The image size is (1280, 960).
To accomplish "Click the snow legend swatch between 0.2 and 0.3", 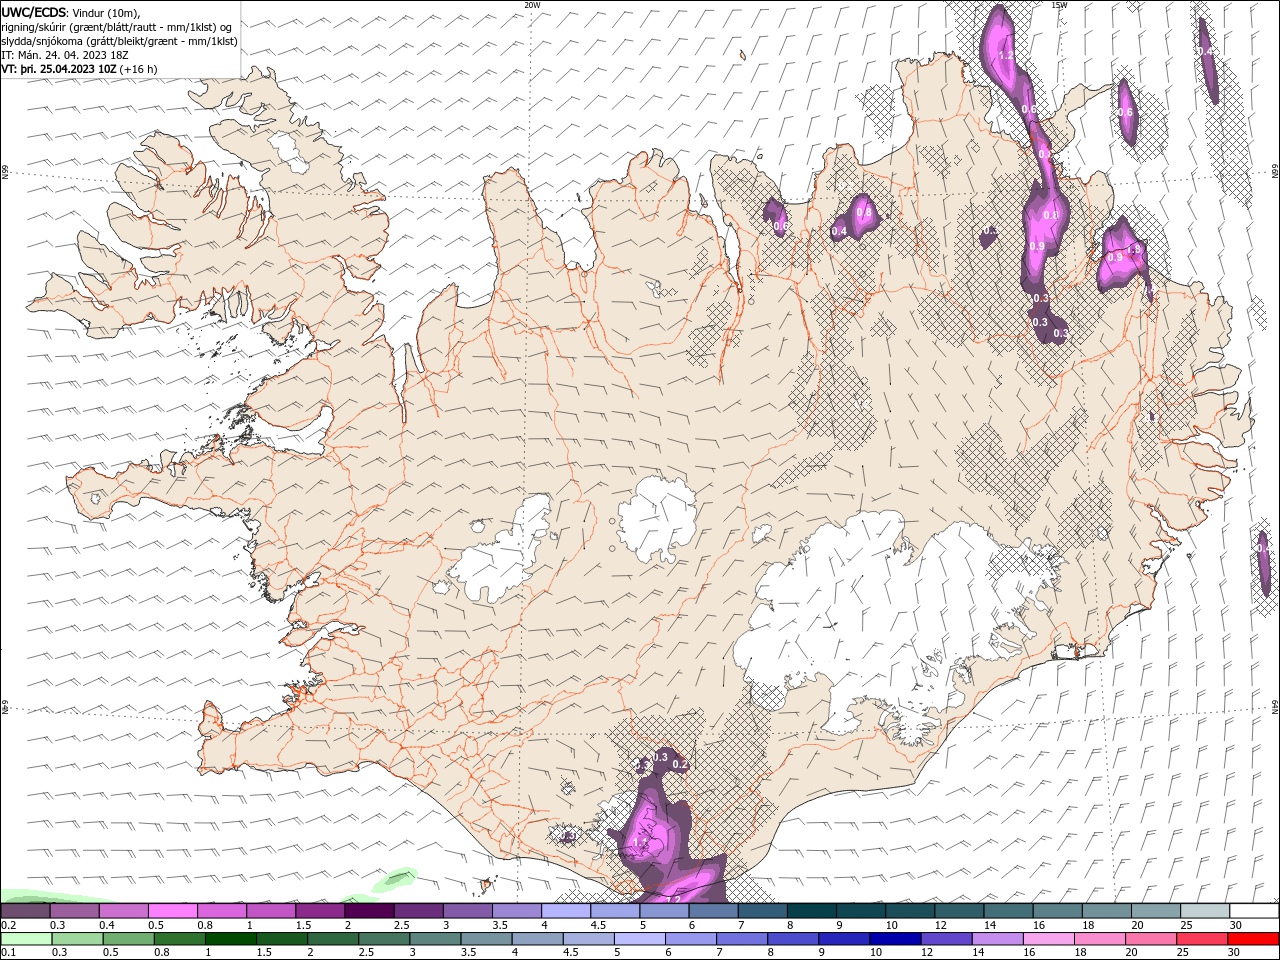I will tap(25, 911).
